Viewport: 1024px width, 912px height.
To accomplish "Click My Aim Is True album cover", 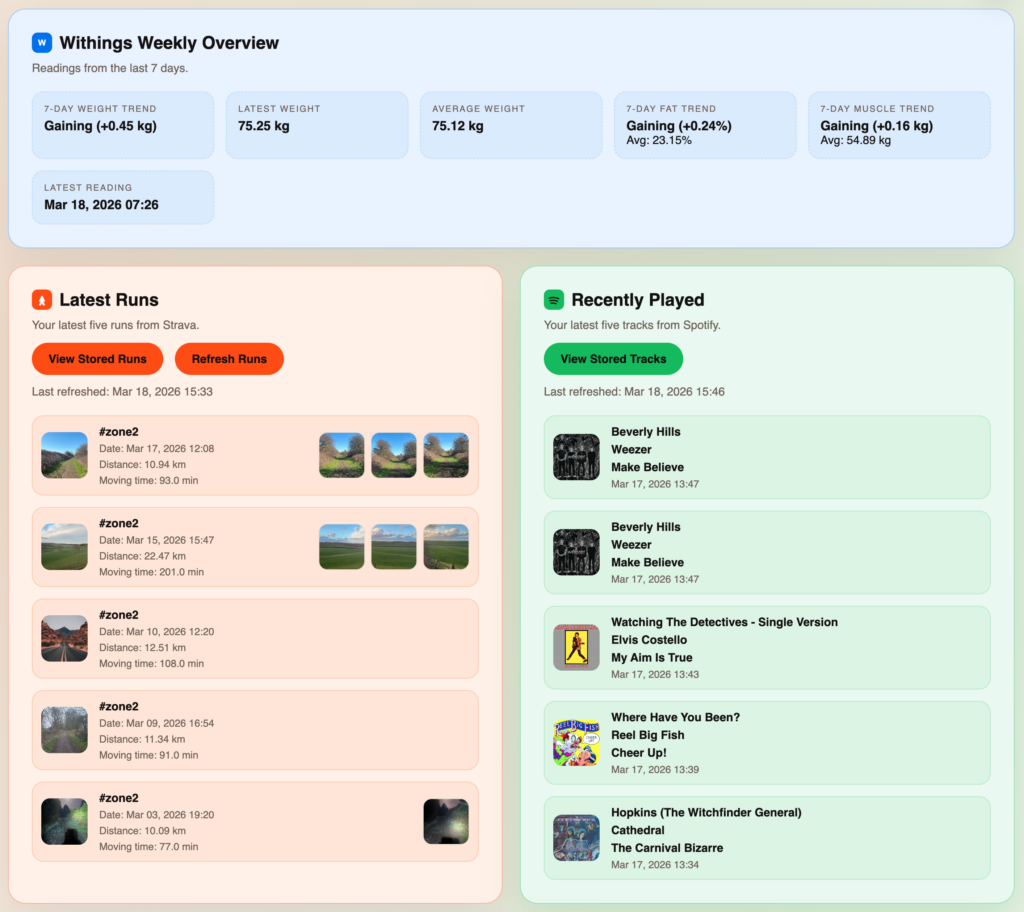I will tap(576, 647).
